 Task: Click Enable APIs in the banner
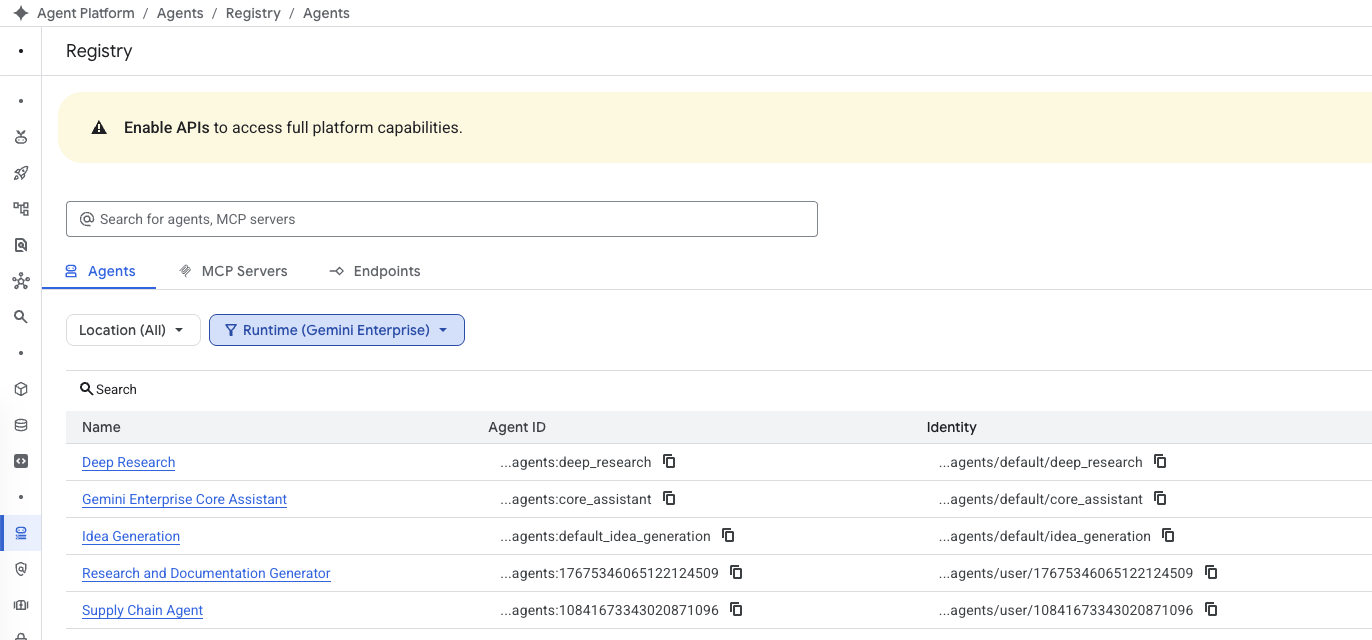click(167, 128)
